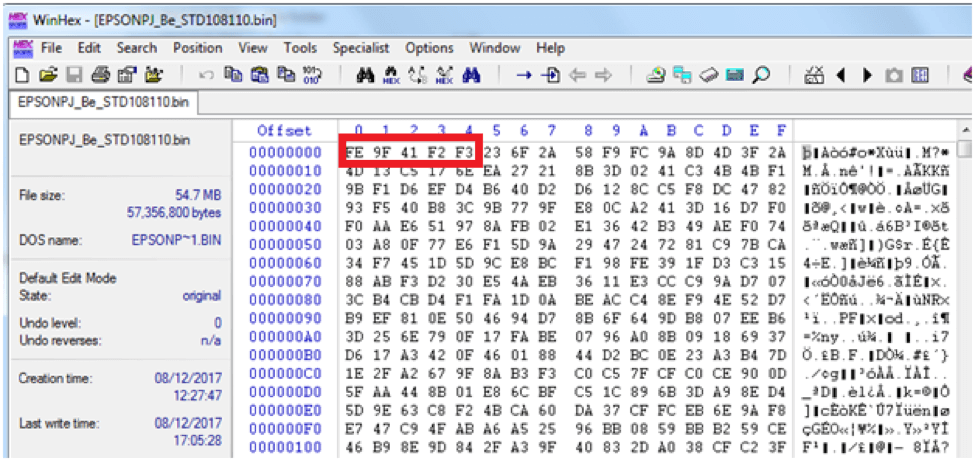Click the DOS name EPSONP~1.BIN value
Screen dimensions: 975x461
point(176,240)
